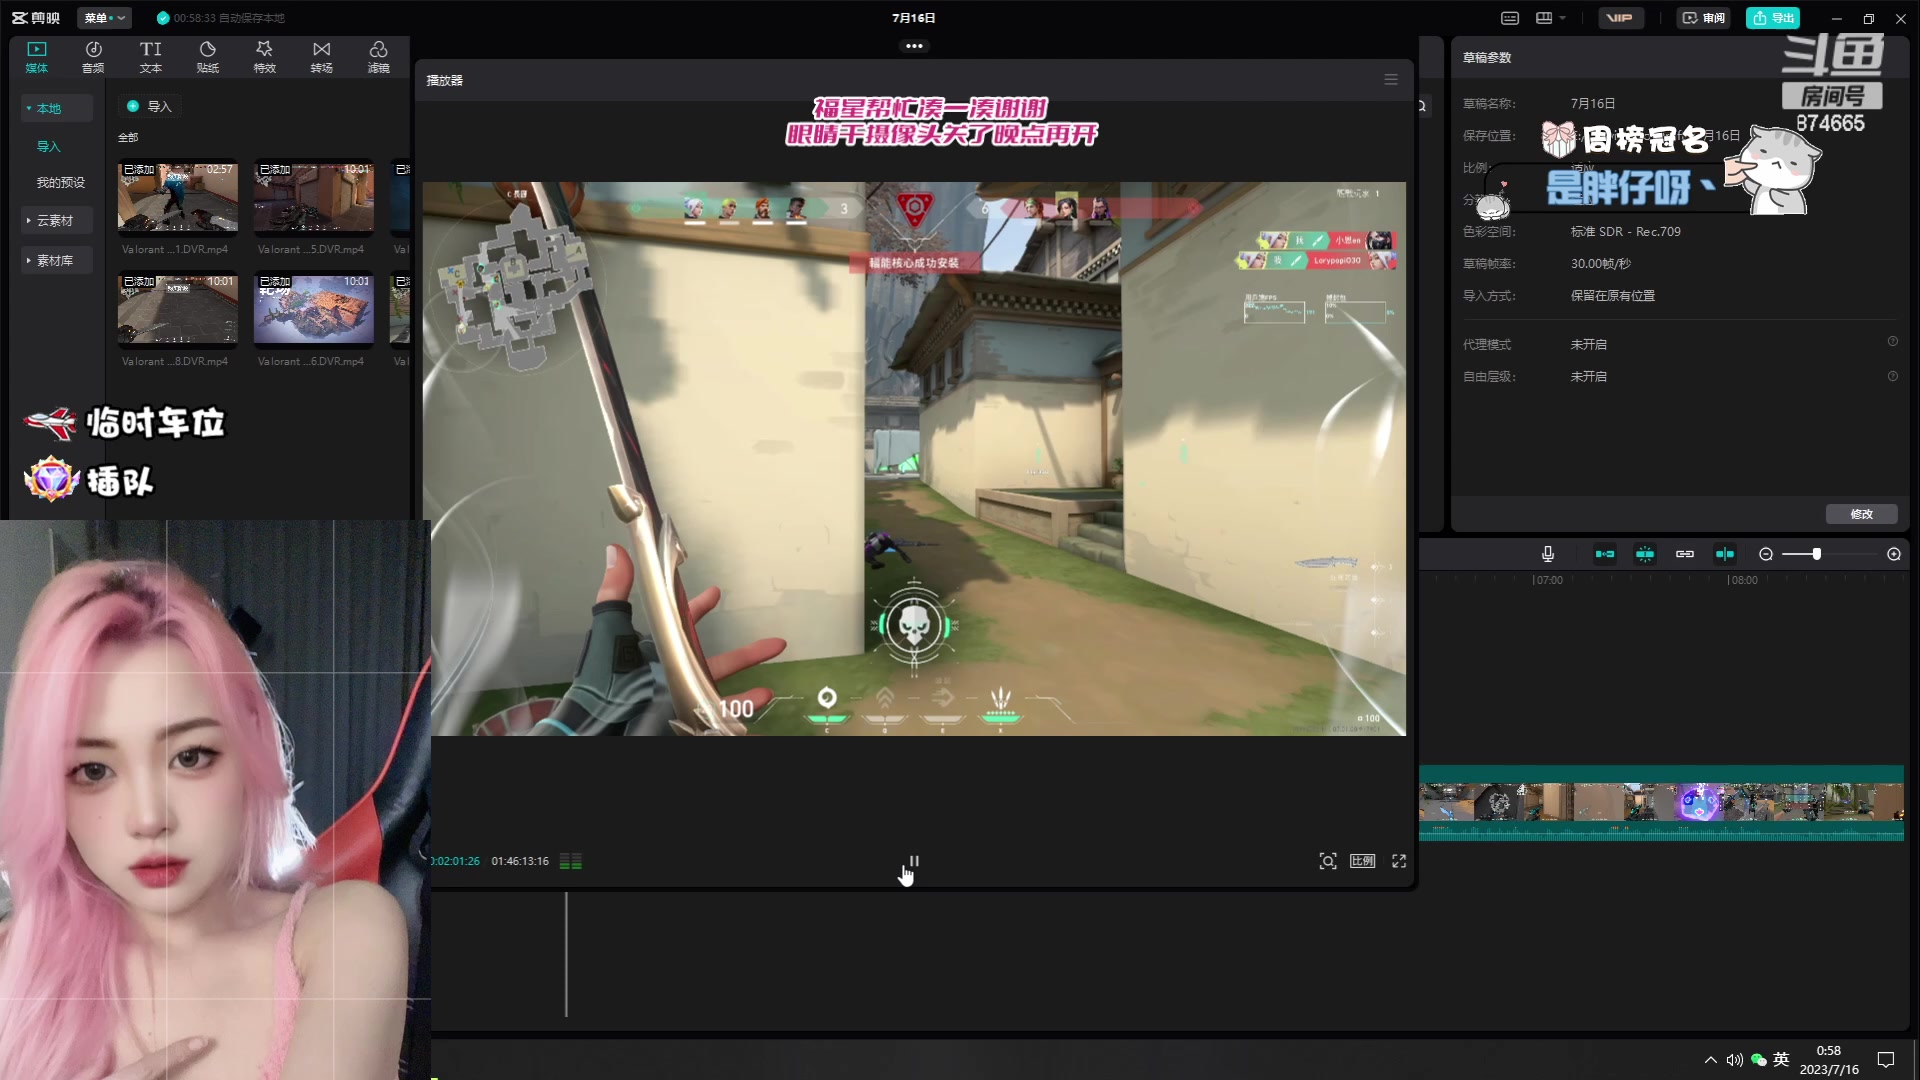1920x1080 pixels.
Task: Zoom in the timeline with plus icon
Action: pyautogui.click(x=1894, y=554)
